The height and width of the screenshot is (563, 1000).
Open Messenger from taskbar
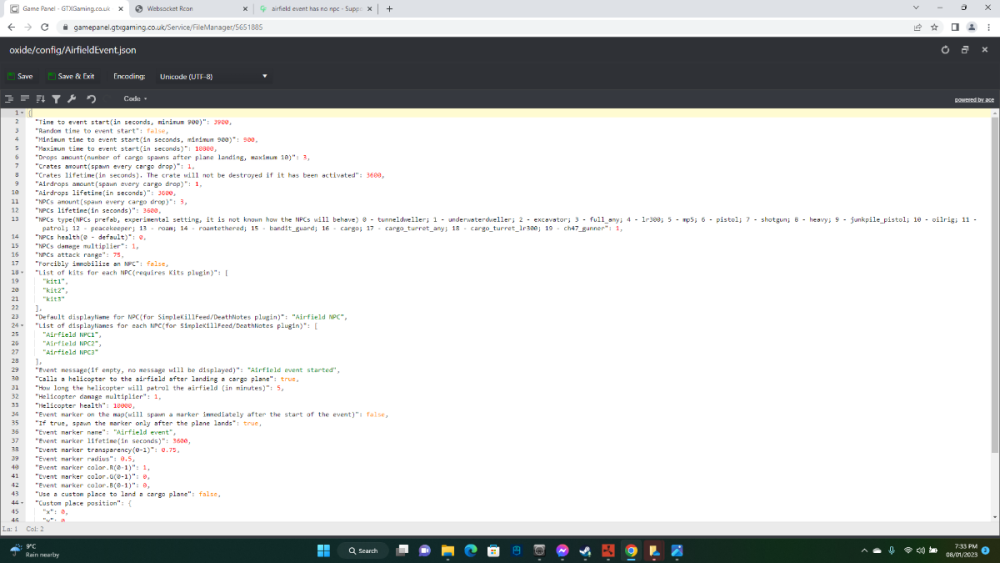pyautogui.click(x=562, y=550)
